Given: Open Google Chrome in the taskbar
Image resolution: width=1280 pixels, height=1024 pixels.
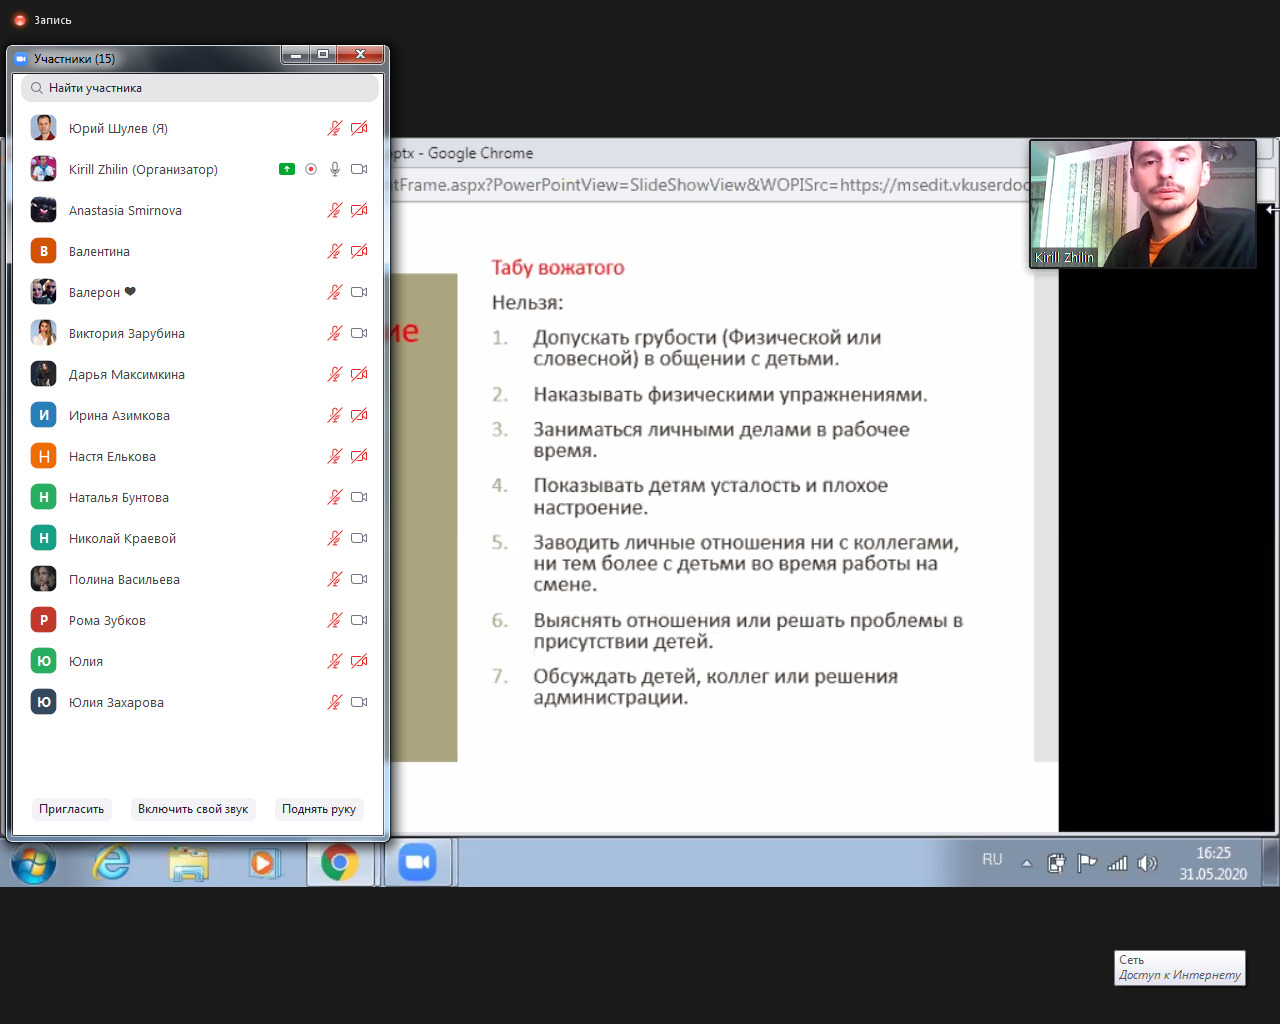Looking at the screenshot, I should pyautogui.click(x=339, y=862).
